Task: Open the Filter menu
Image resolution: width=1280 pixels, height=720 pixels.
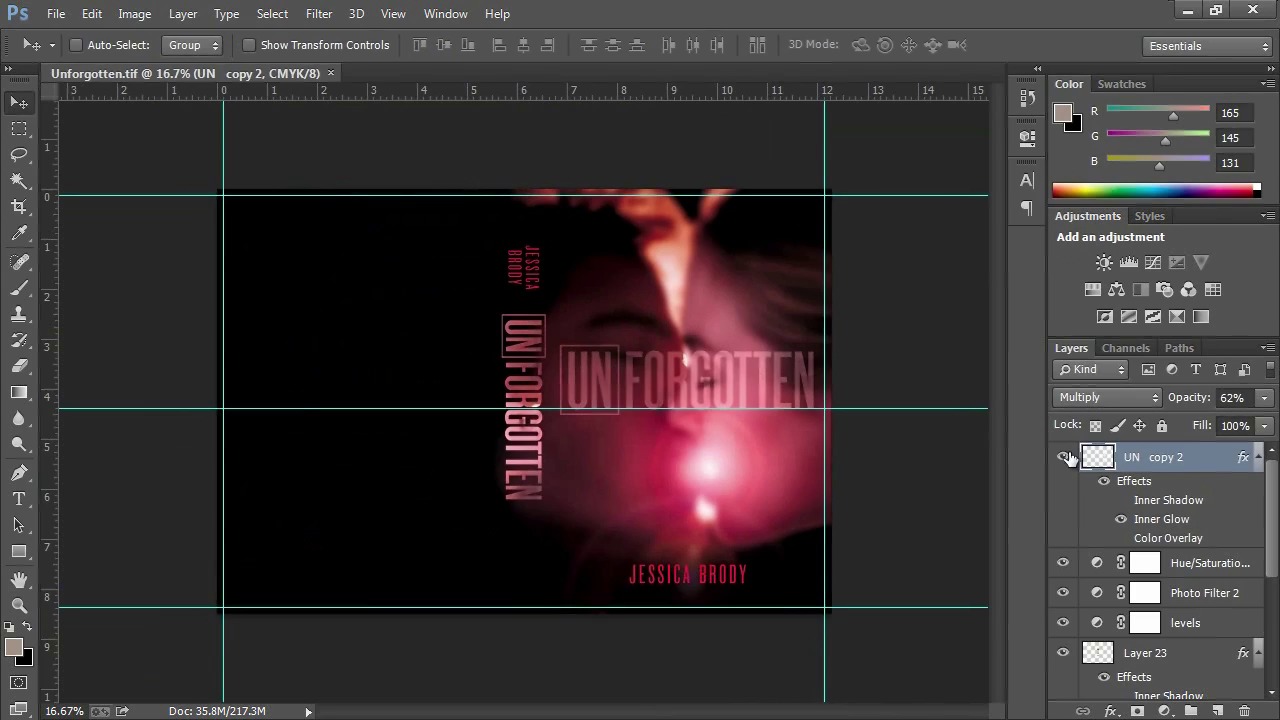Action: [x=319, y=14]
